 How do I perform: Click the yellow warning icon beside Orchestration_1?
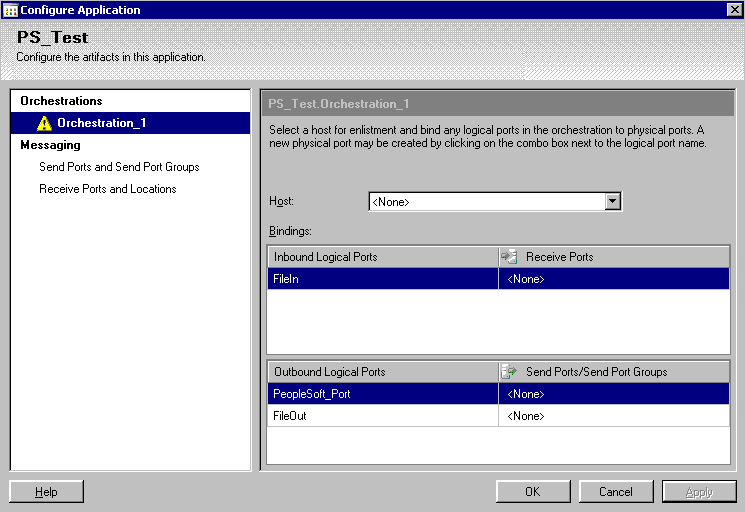click(x=44, y=123)
